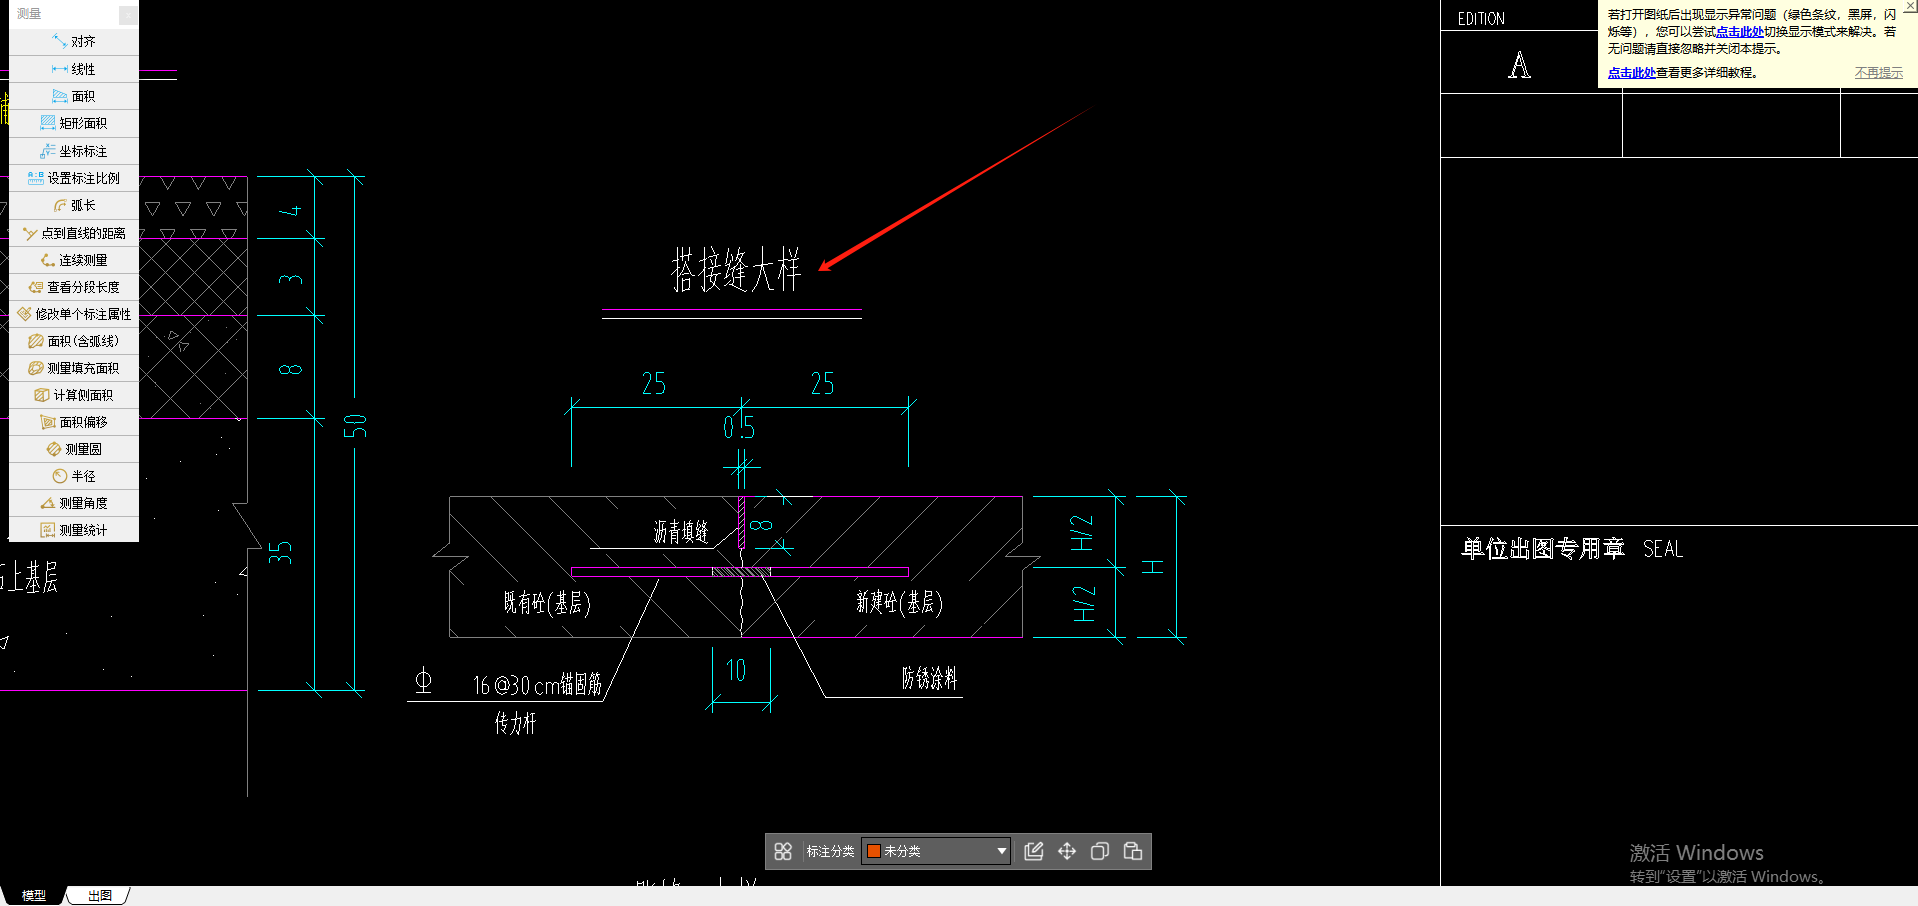Click the dimension value 50 on left detail
Viewport: 1918px width, 906px height.
(x=356, y=426)
